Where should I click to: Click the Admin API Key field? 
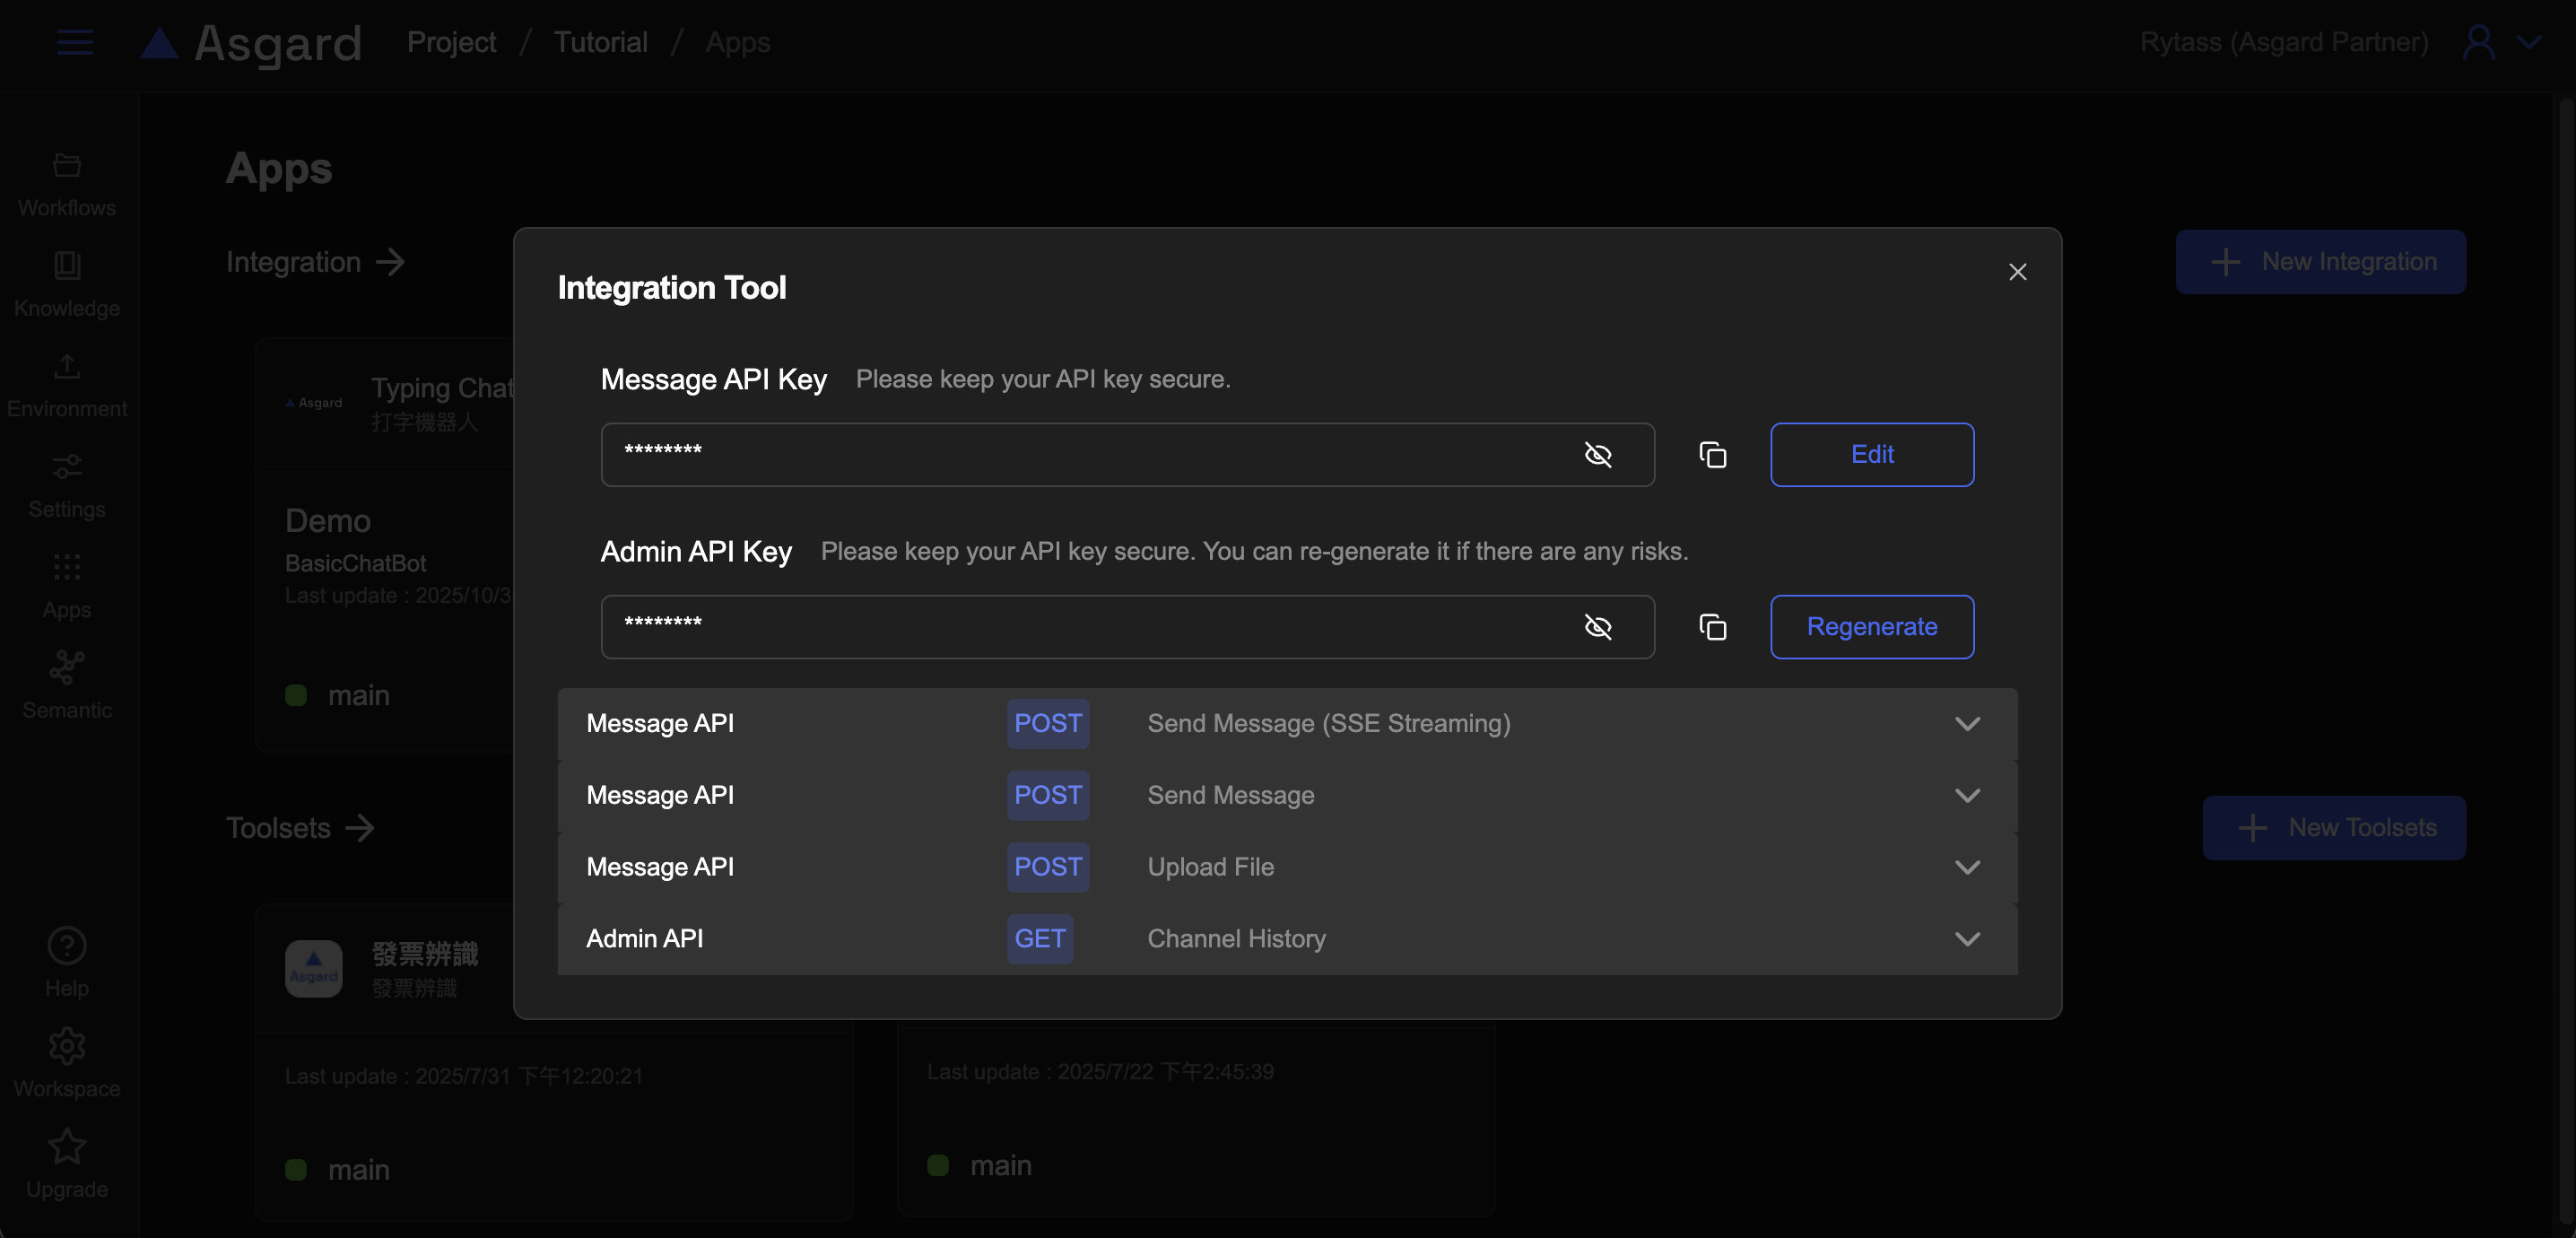tap(1090, 627)
